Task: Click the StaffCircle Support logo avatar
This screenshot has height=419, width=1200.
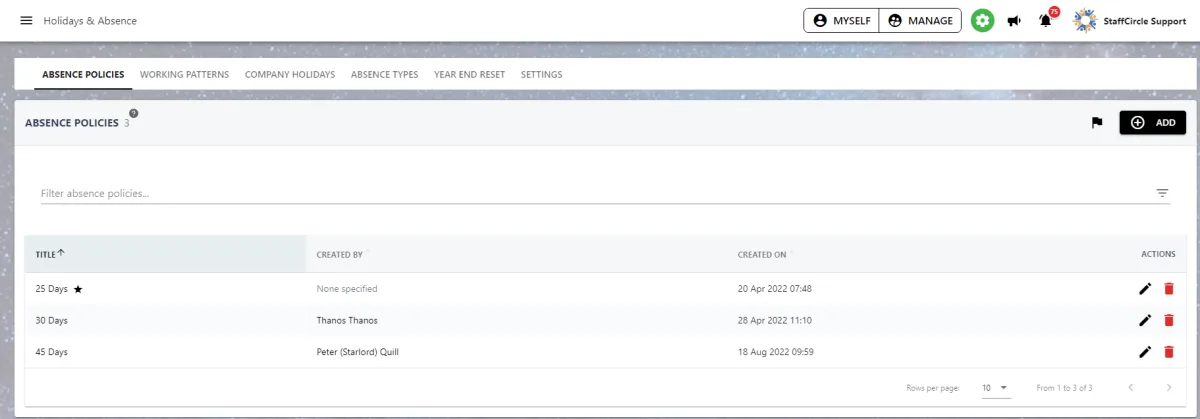Action: [x=1085, y=20]
